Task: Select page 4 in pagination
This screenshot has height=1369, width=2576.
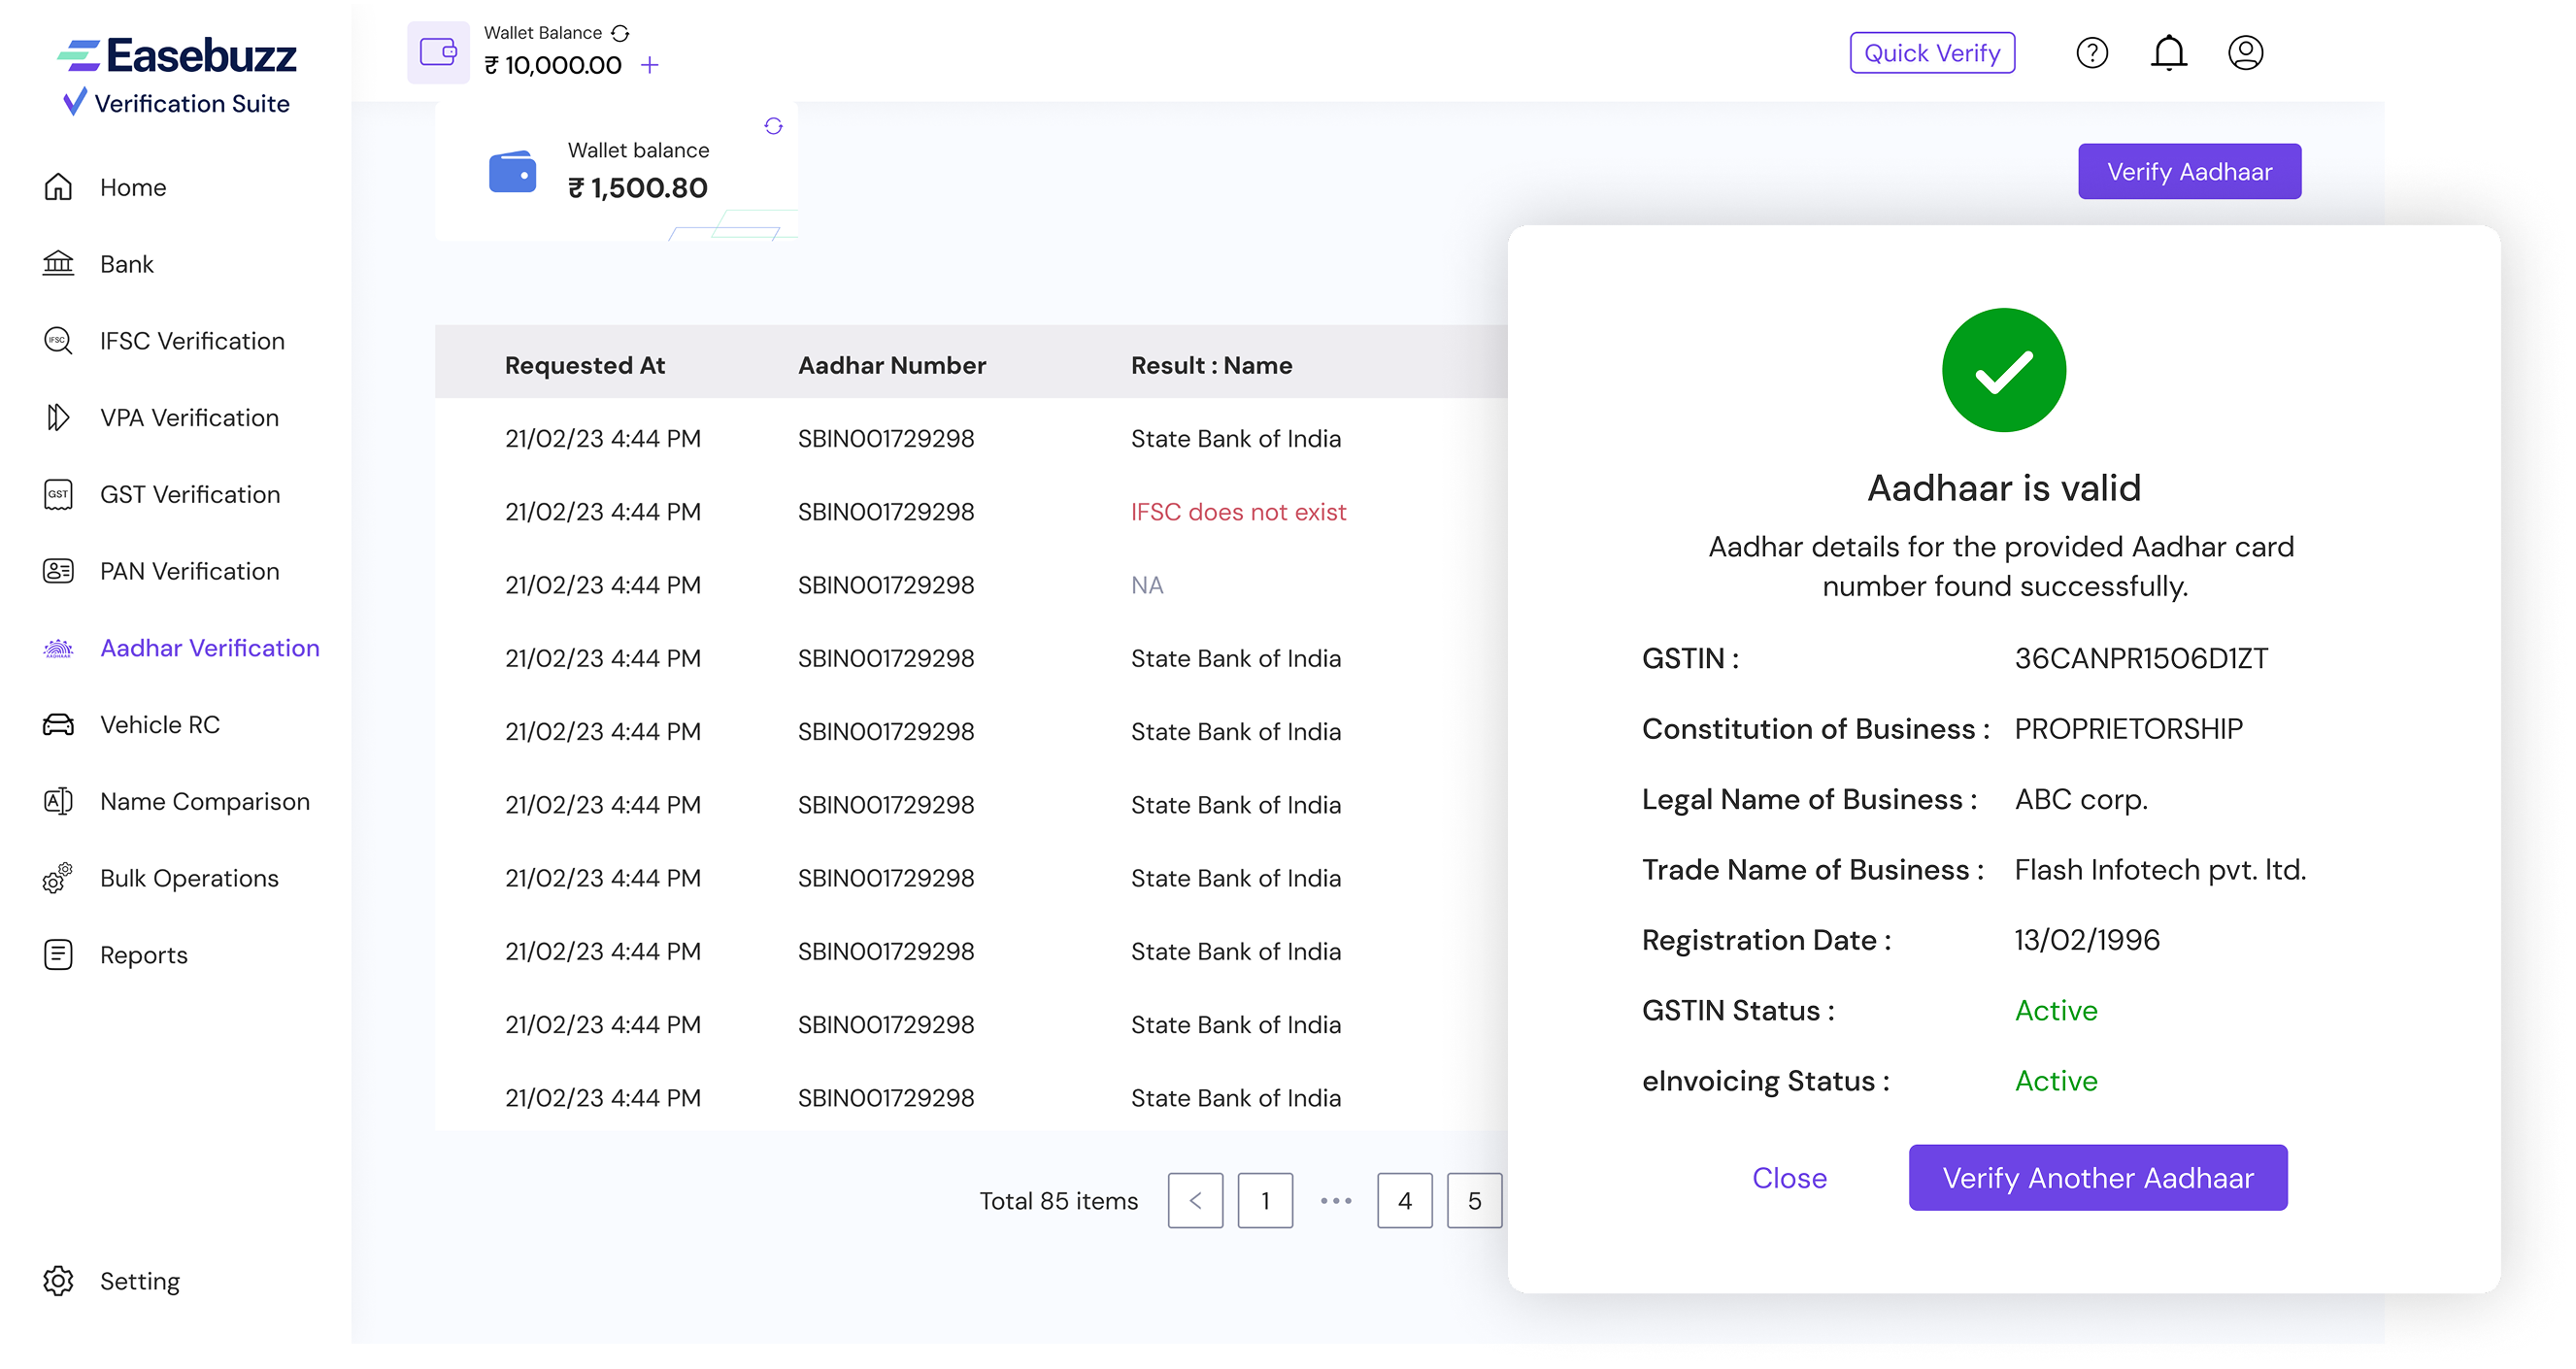Action: [1404, 1201]
